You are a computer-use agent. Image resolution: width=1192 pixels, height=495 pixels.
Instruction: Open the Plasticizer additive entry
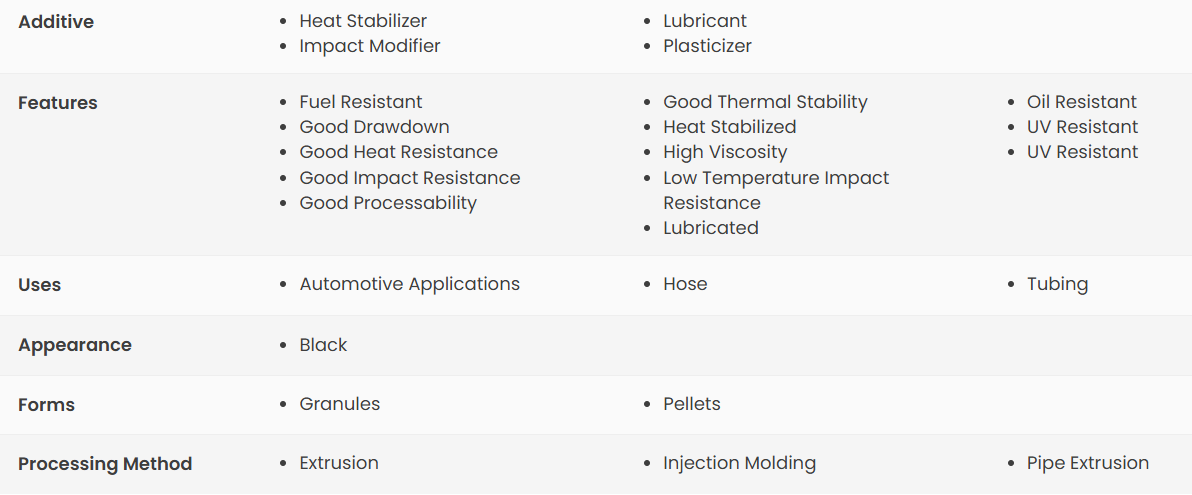pyautogui.click(x=707, y=46)
